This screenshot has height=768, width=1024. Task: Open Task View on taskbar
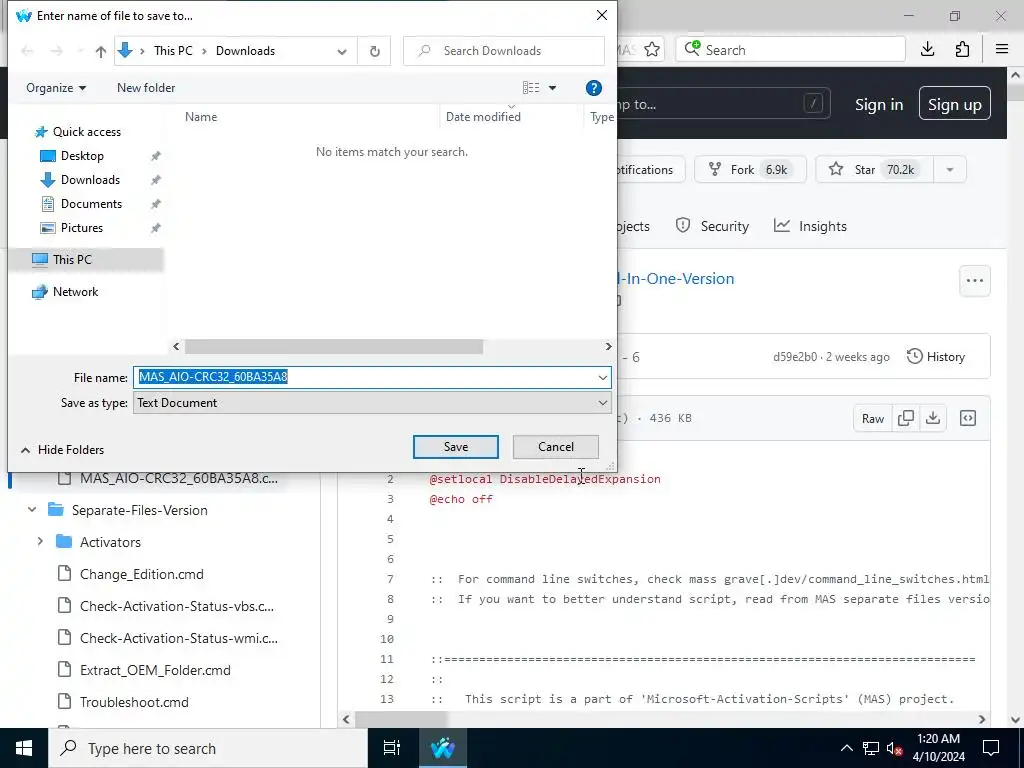391,748
